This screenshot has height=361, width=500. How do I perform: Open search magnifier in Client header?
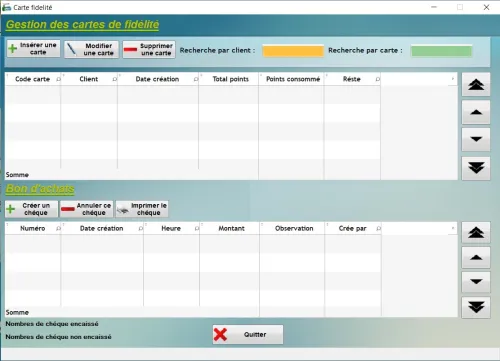pyautogui.click(x=115, y=79)
